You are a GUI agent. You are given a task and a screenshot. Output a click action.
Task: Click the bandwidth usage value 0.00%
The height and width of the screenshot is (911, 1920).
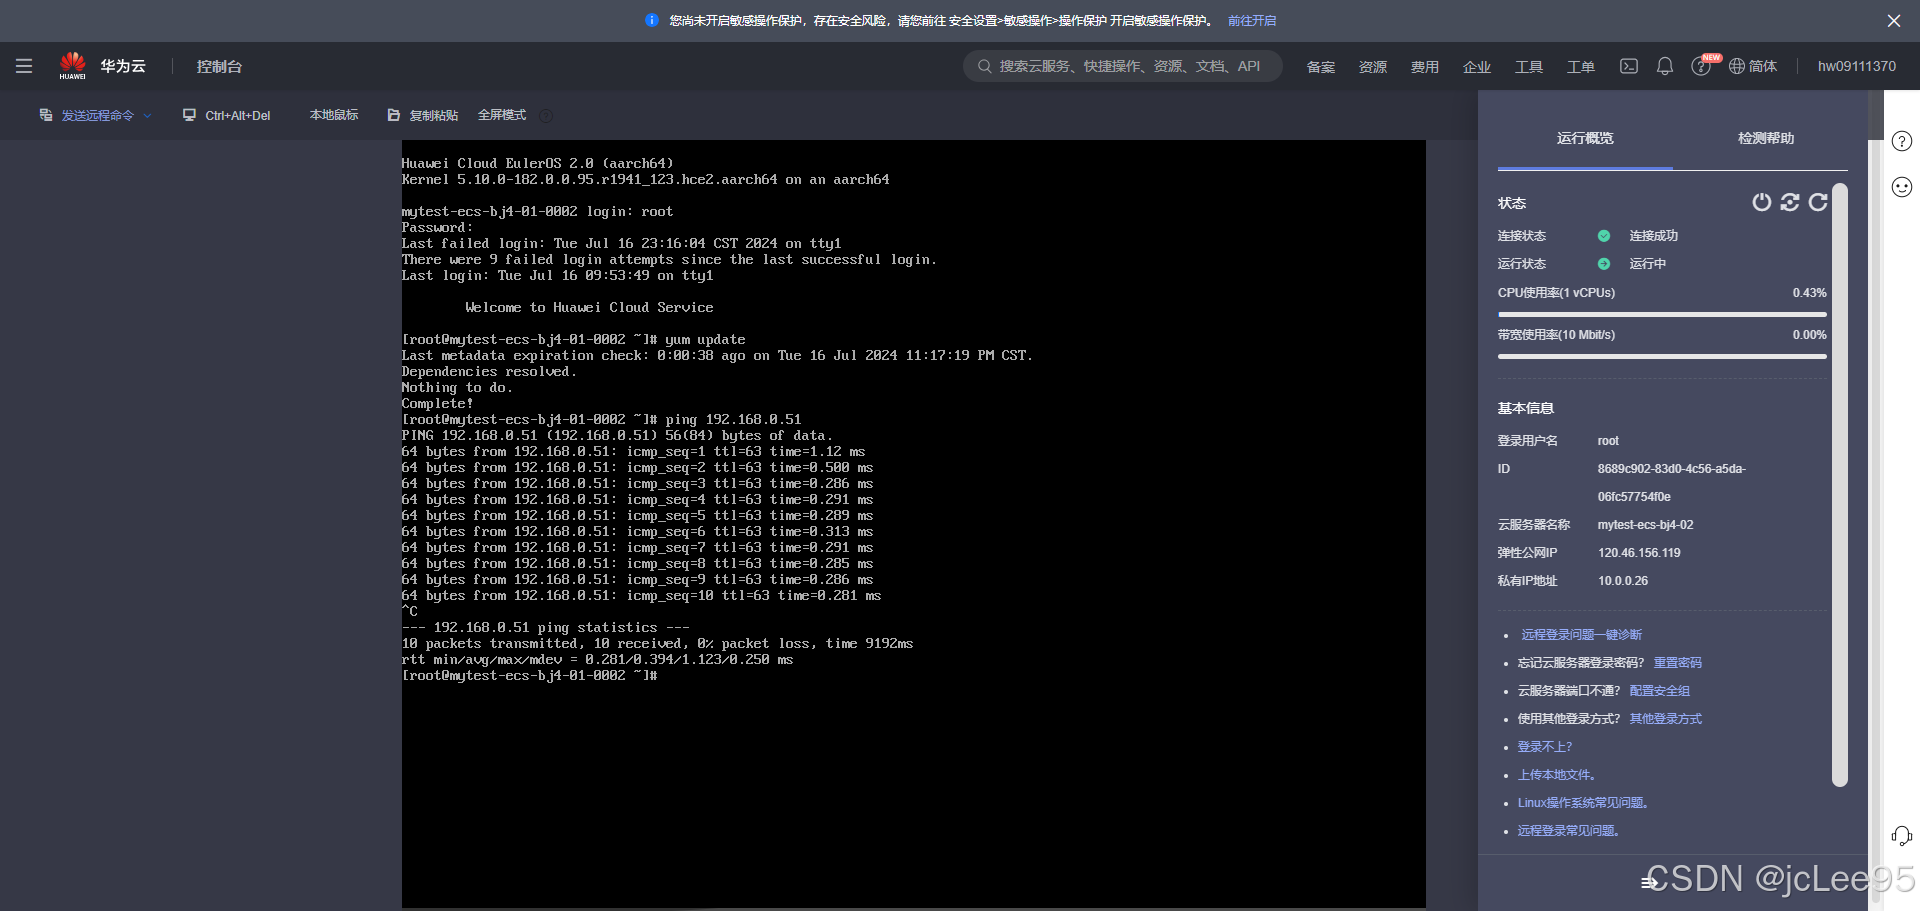(1810, 335)
